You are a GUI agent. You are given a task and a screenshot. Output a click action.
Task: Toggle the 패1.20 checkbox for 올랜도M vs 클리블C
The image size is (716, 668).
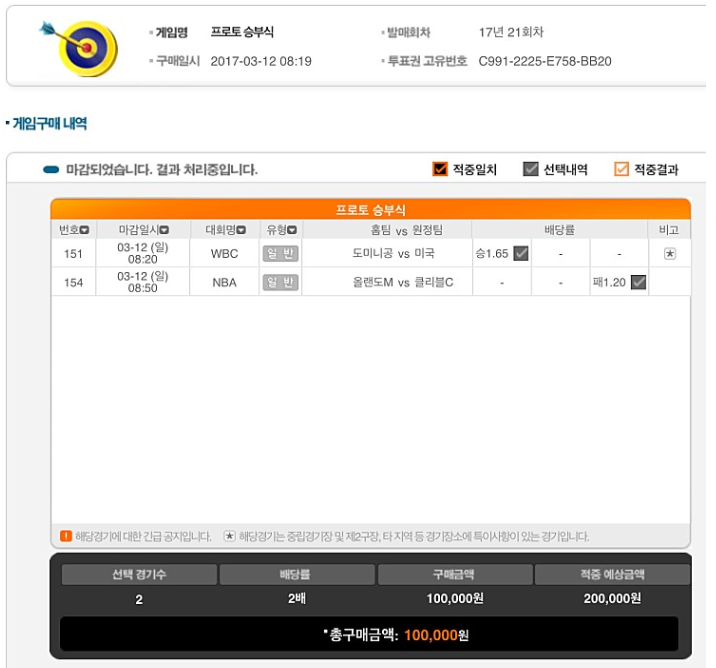(638, 282)
